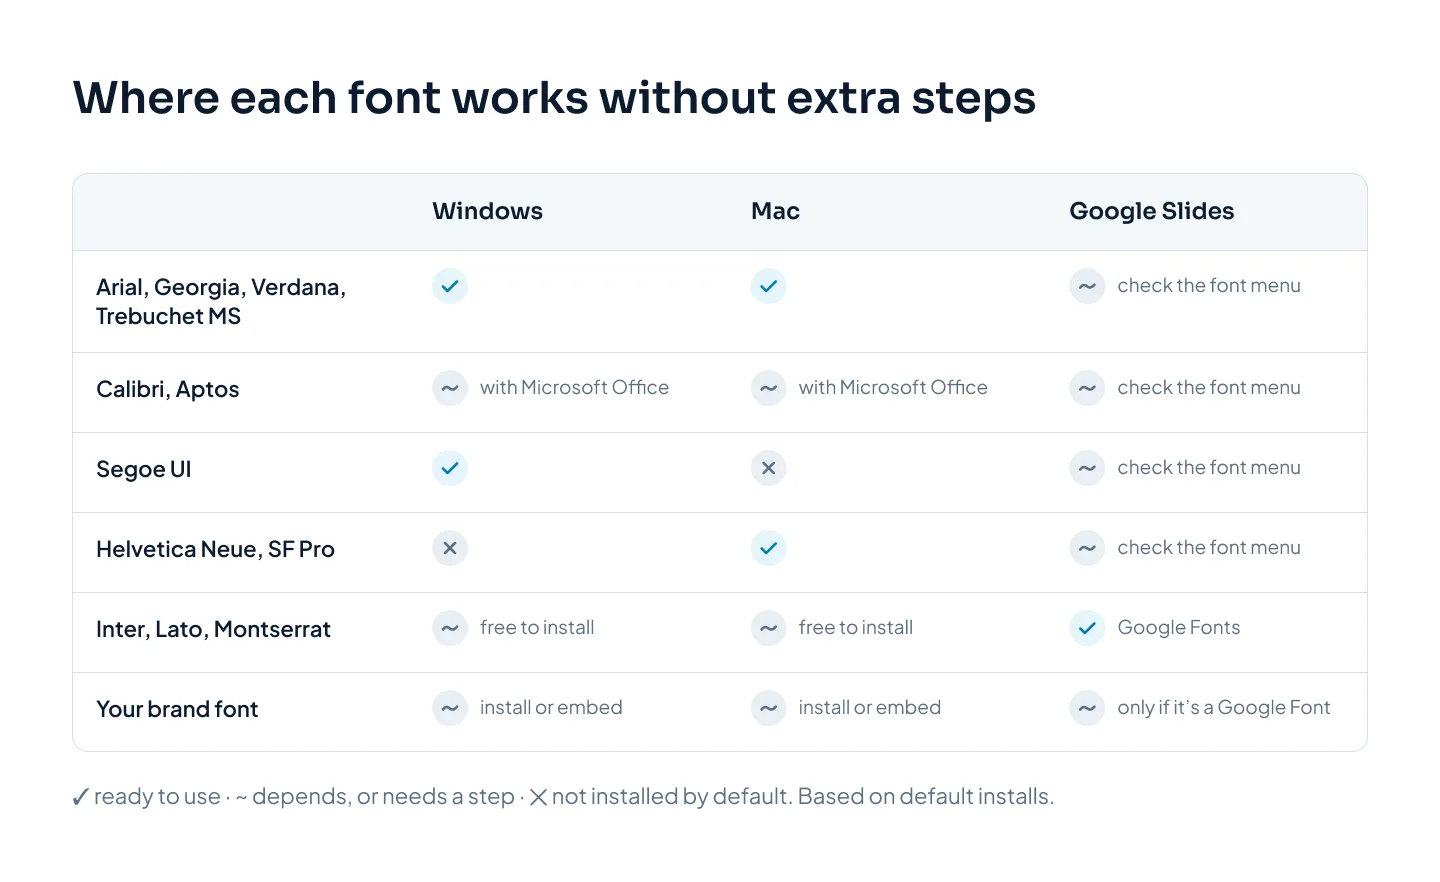
Task: Click the Windows tilde icon in Calibri, Aptos row
Action: (x=450, y=388)
